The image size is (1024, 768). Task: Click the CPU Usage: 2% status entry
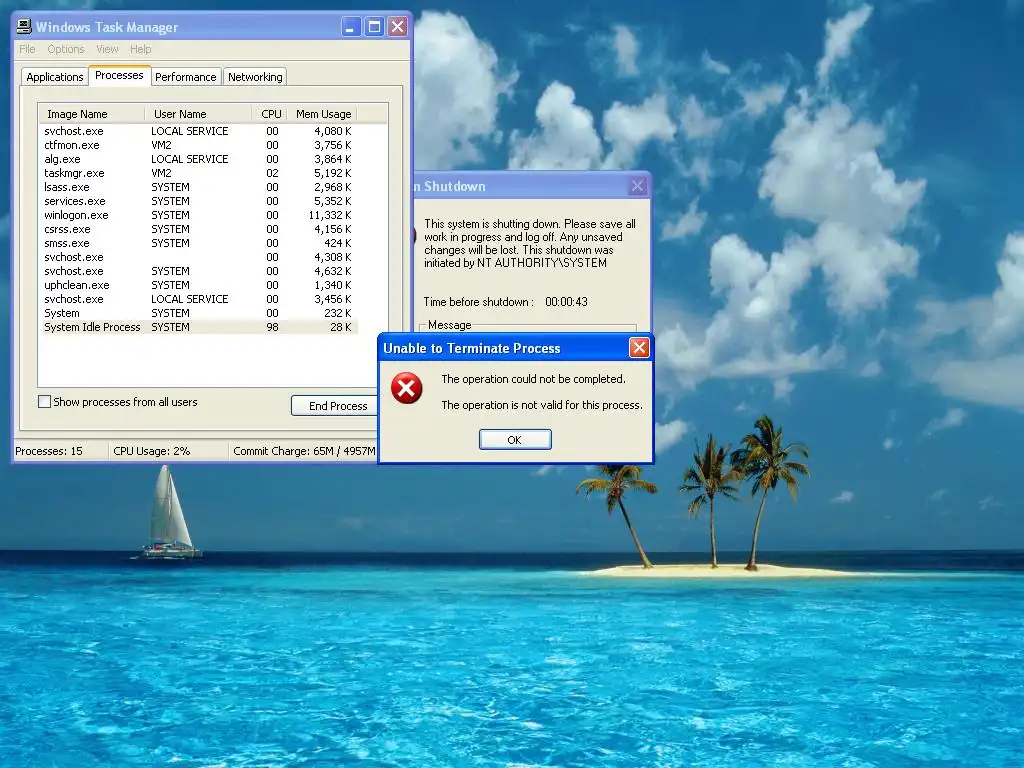click(168, 451)
